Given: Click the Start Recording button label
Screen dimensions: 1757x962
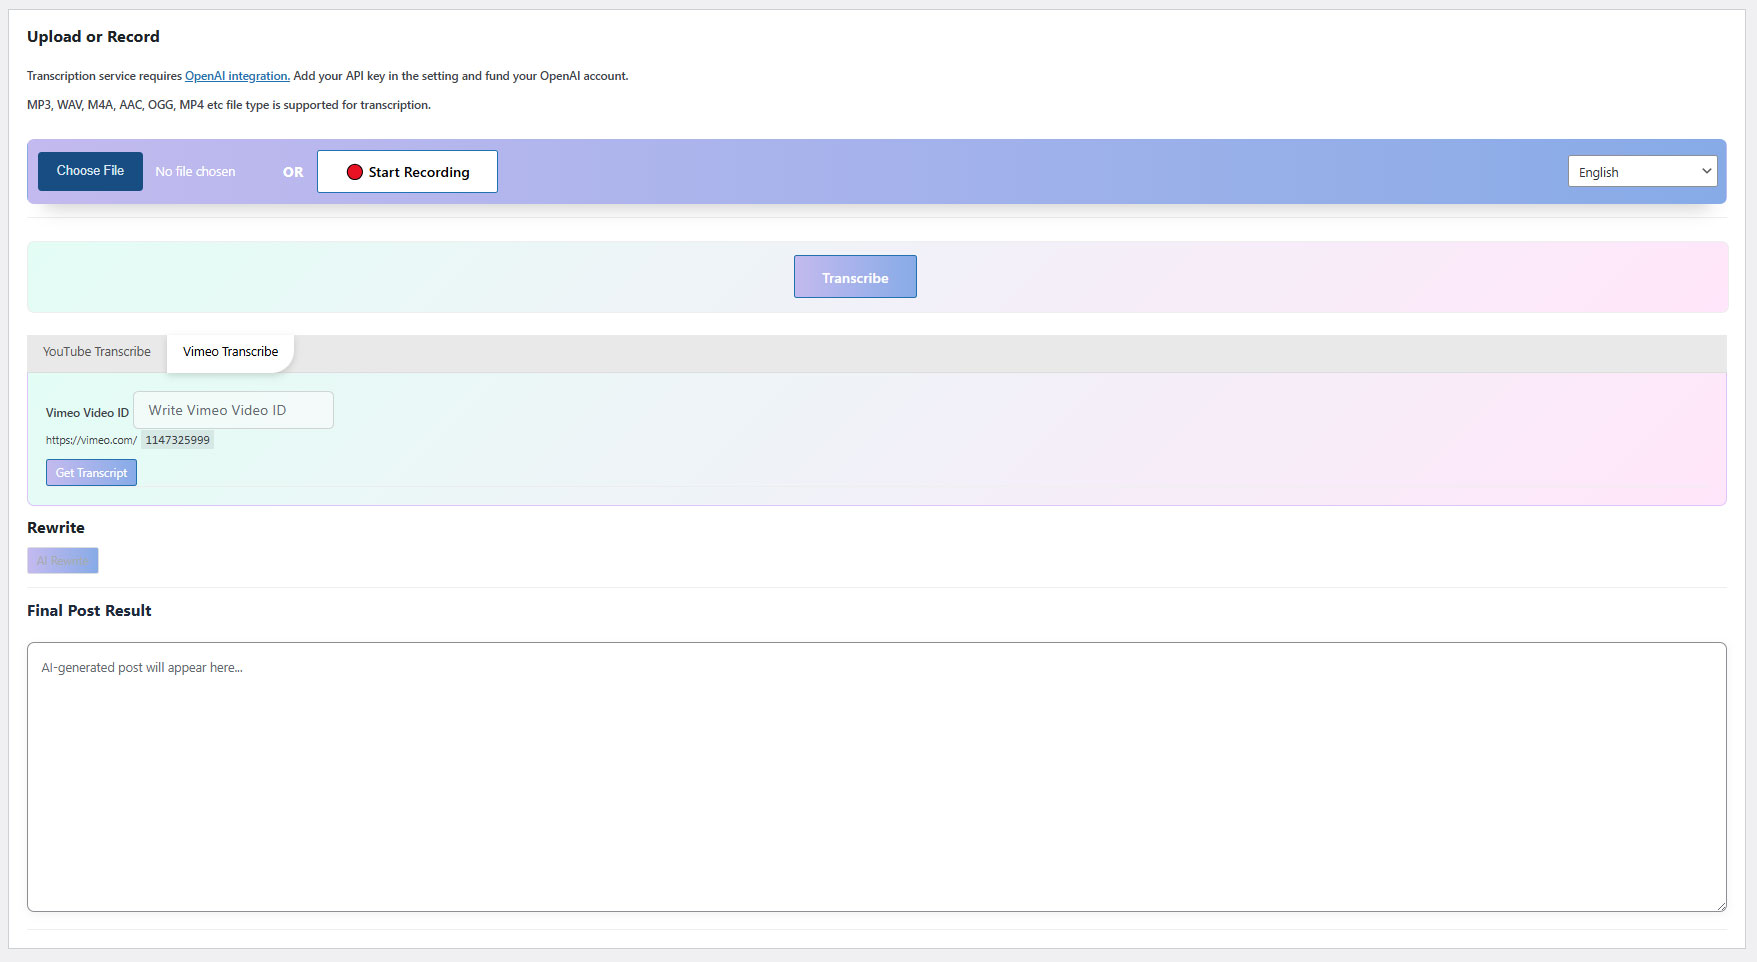Looking at the screenshot, I should (418, 172).
